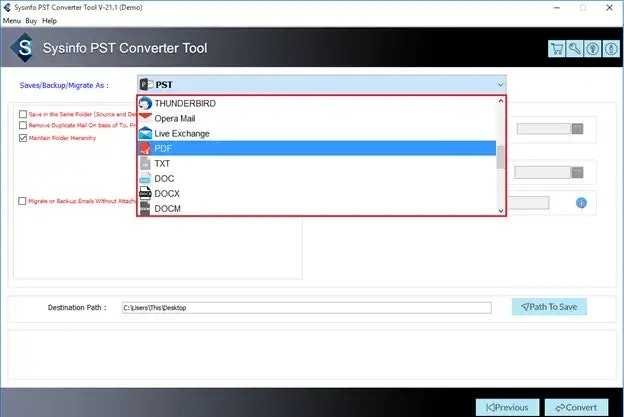Open the shopping cart buy icon
This screenshot has height=417, width=624.
coord(556,49)
